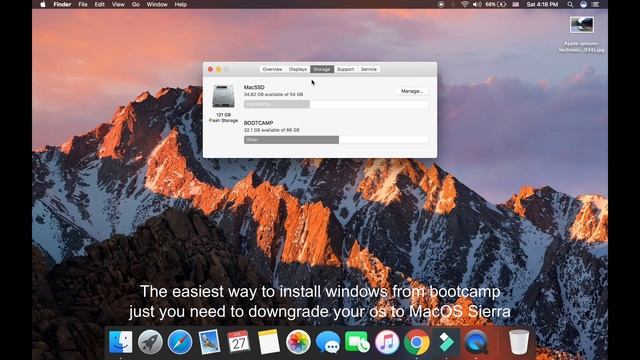Open Messages from the dock
Image resolution: width=640 pixels, height=360 pixels.
click(x=328, y=342)
